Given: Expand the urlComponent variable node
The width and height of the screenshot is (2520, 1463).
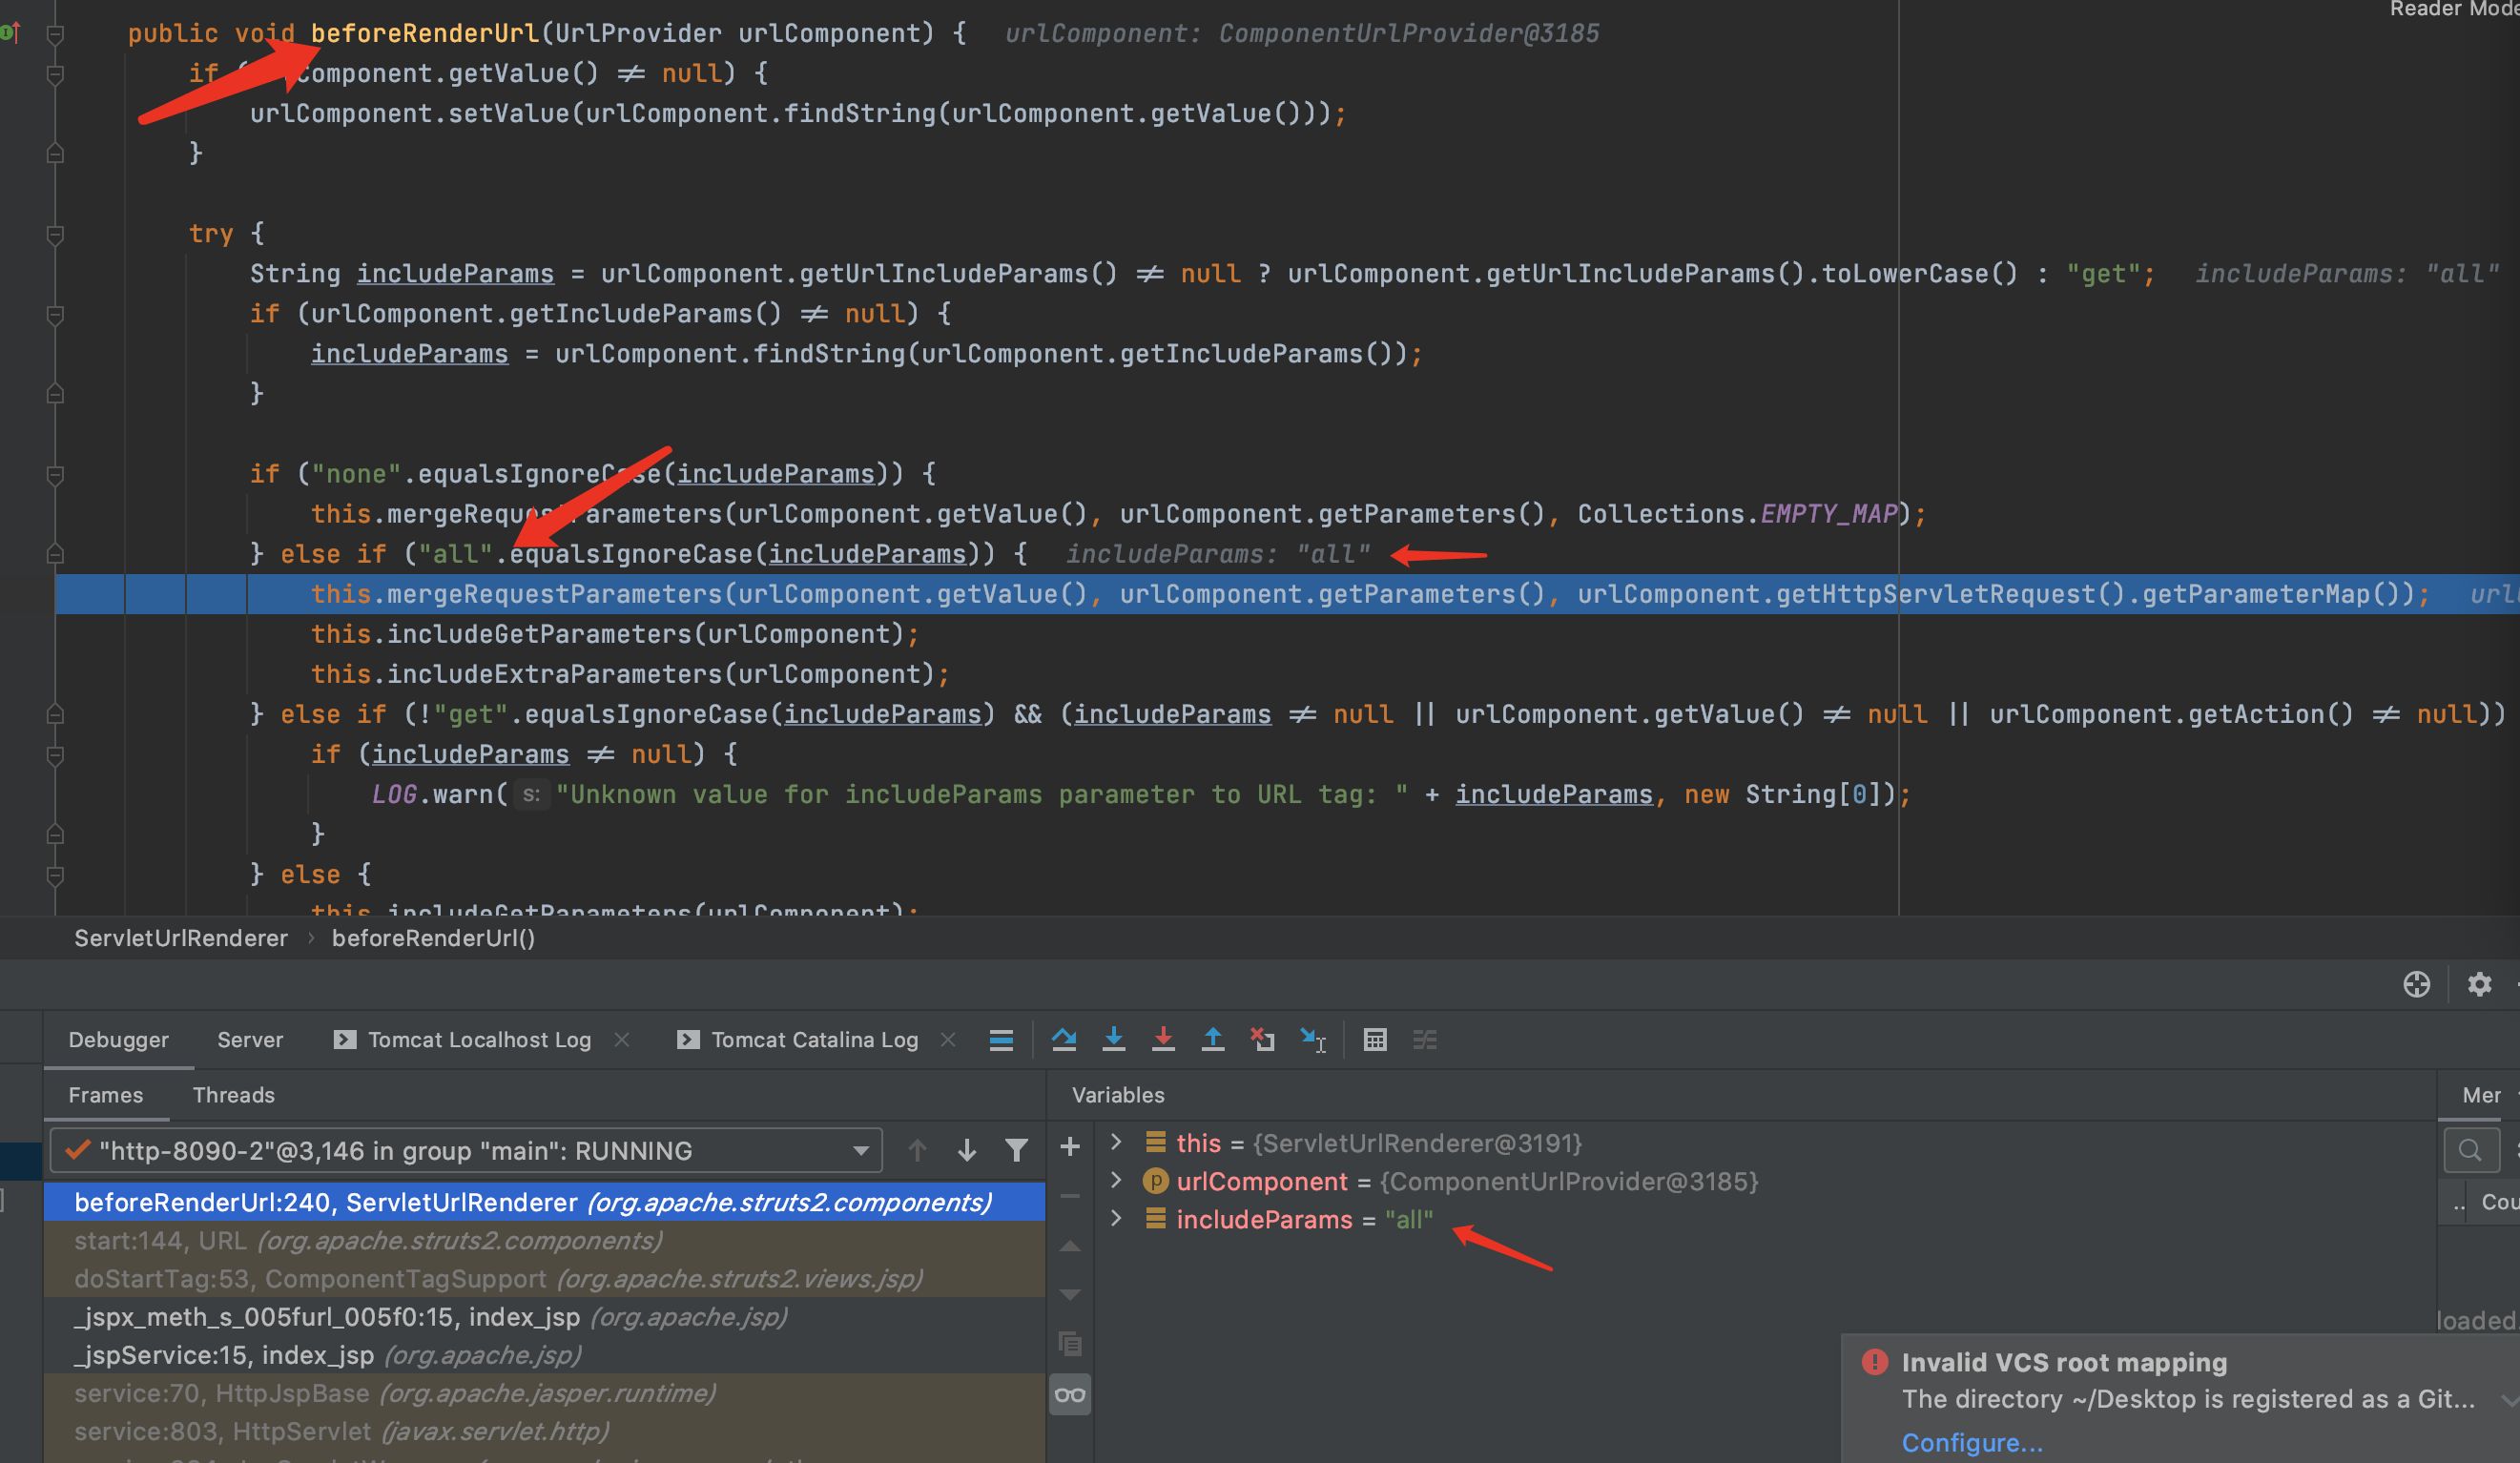Looking at the screenshot, I should click(x=1116, y=1181).
